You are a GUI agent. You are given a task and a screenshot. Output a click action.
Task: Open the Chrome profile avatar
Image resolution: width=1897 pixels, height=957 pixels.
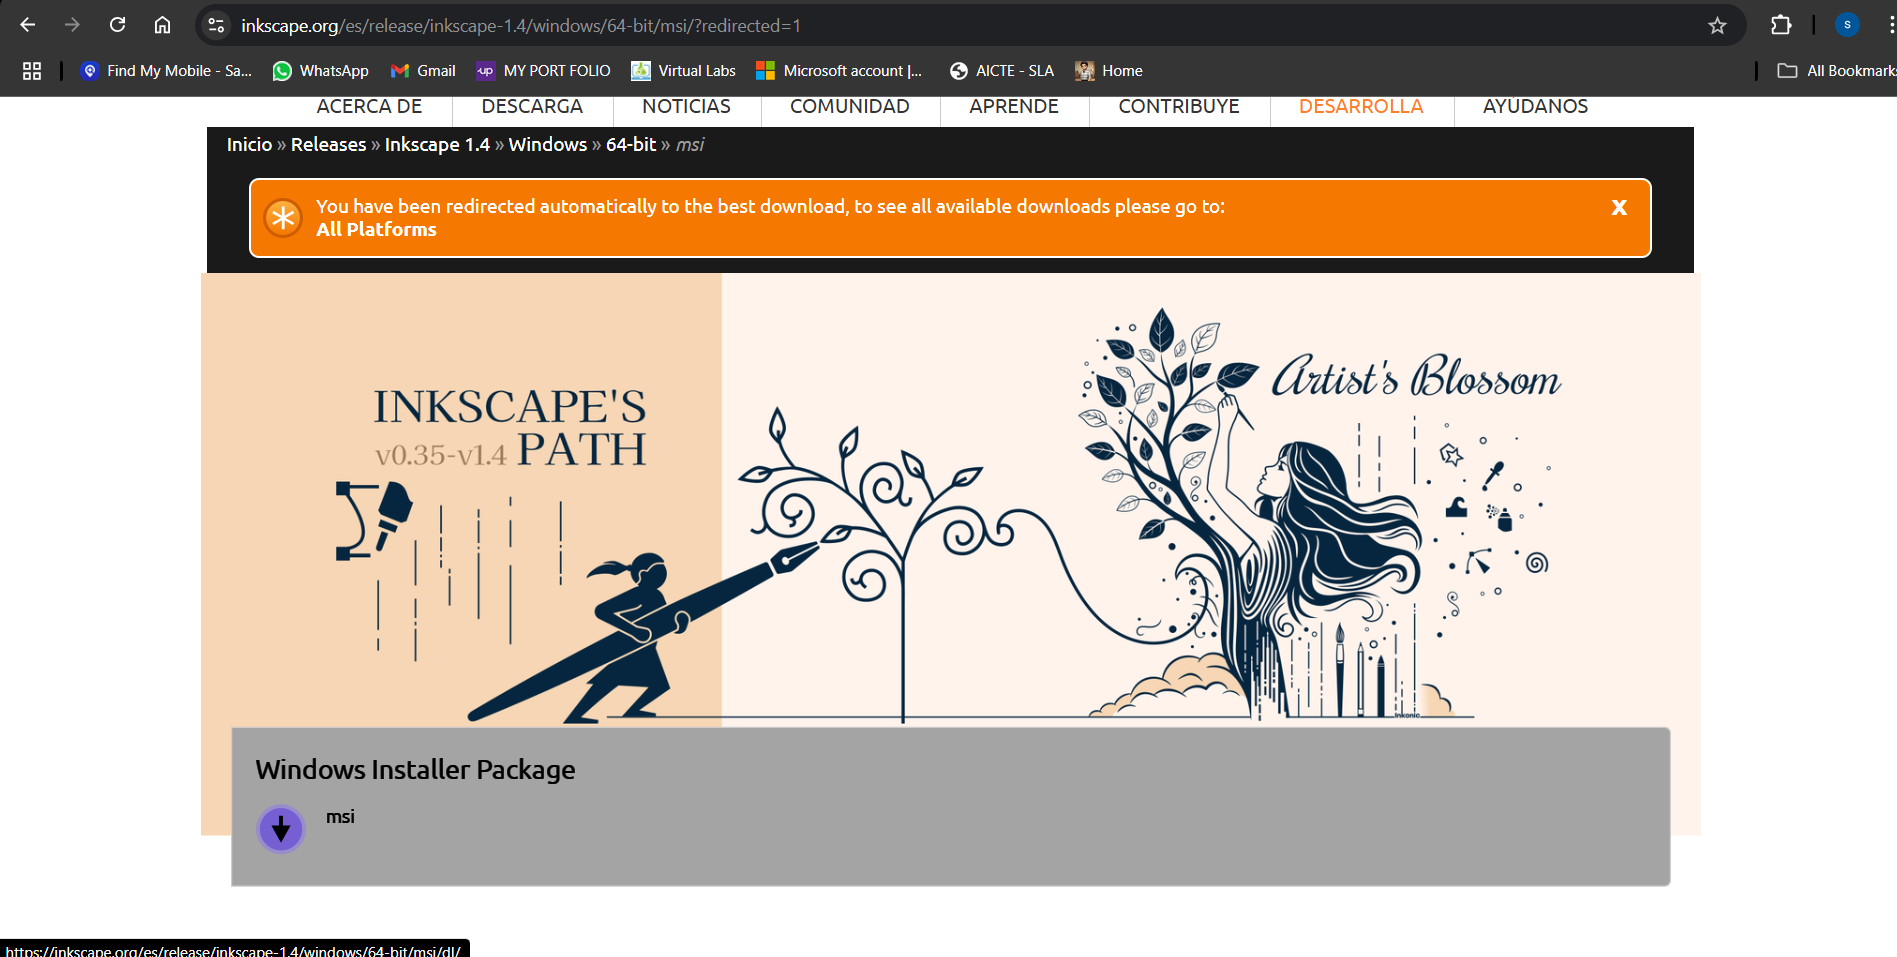(1847, 25)
